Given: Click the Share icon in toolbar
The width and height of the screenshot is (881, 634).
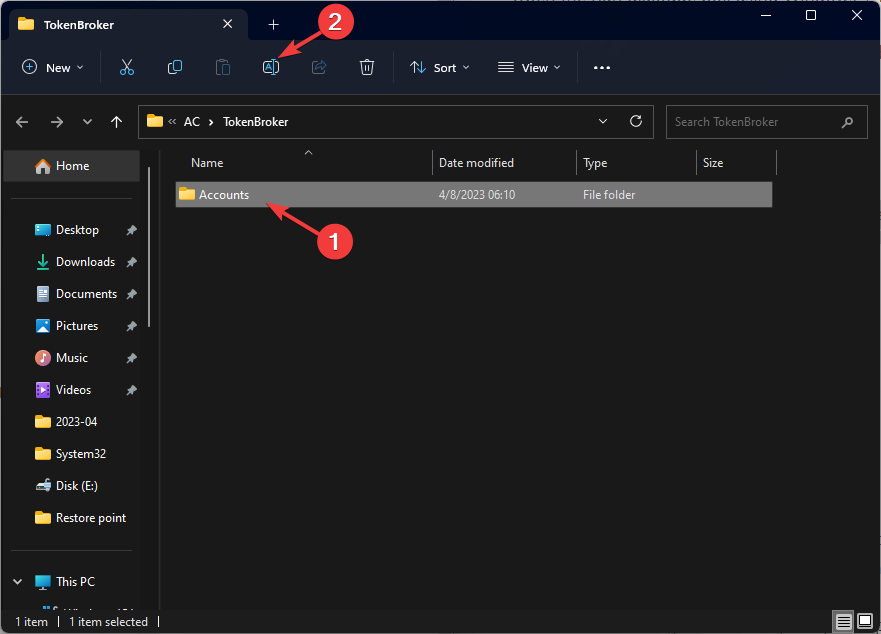Looking at the screenshot, I should [x=319, y=67].
